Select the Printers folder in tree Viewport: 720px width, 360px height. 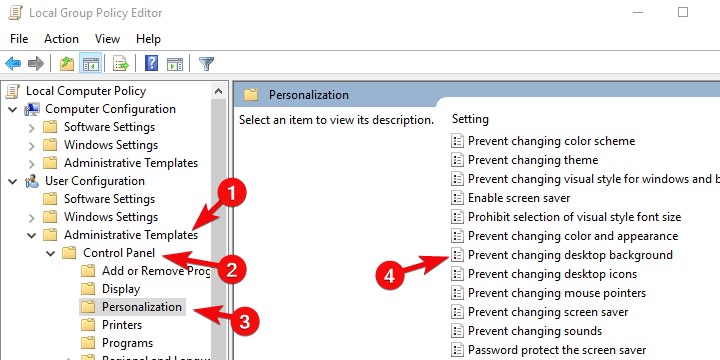[x=122, y=325]
